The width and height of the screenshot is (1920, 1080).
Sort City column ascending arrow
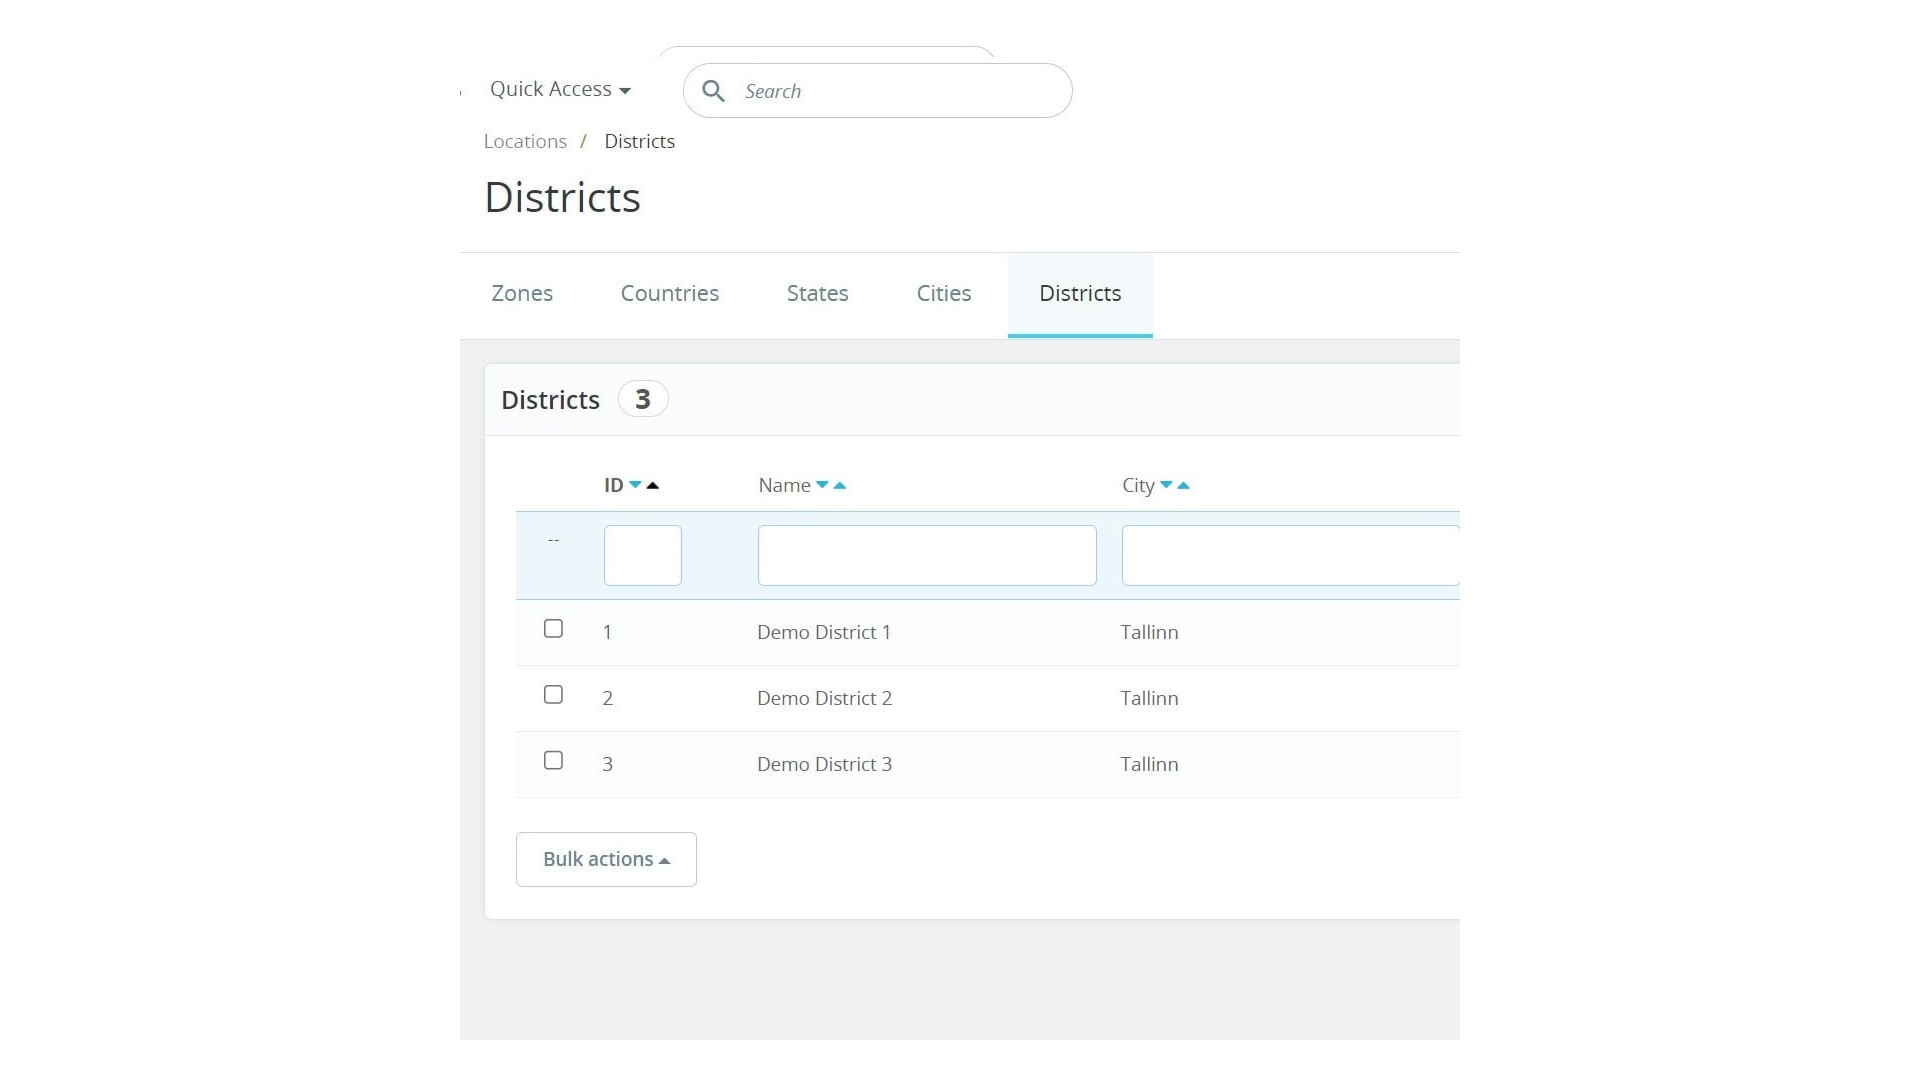tap(1184, 485)
